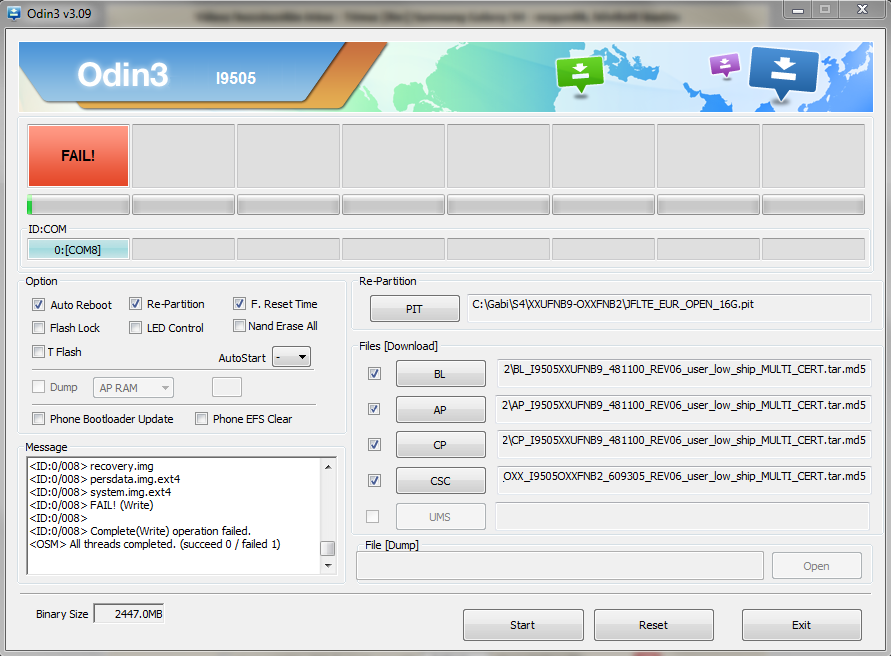Viewport: 891px width, 656px height.
Task: Click the CSC button to choose CSC file
Action: 440,481
